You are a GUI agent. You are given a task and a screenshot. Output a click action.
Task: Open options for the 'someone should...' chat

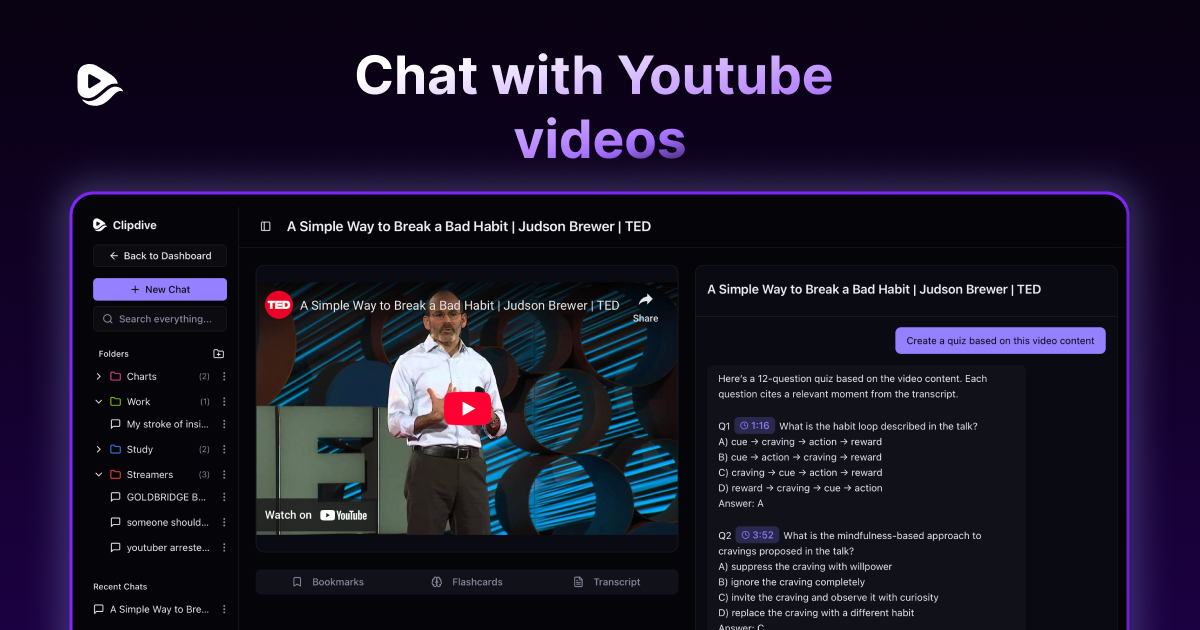pos(224,522)
